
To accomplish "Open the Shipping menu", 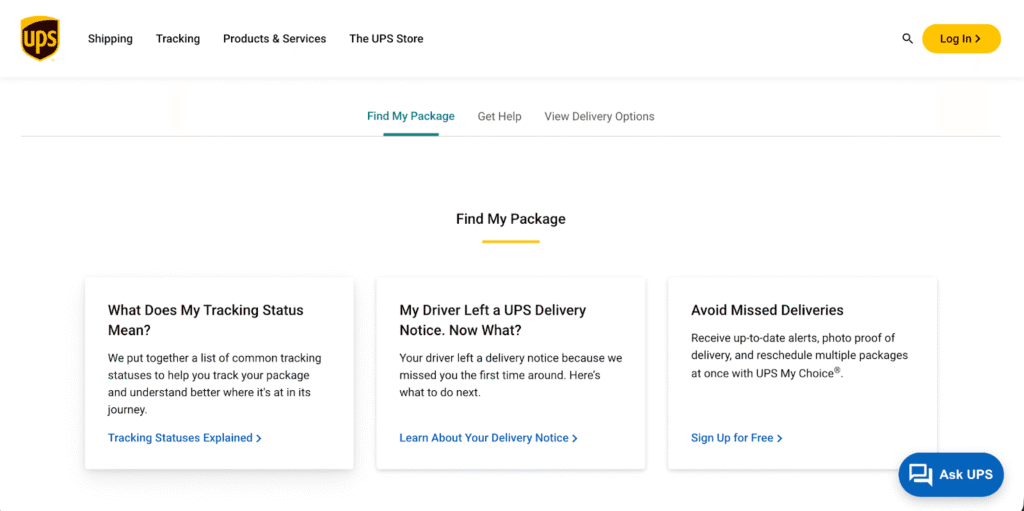I will click(110, 39).
